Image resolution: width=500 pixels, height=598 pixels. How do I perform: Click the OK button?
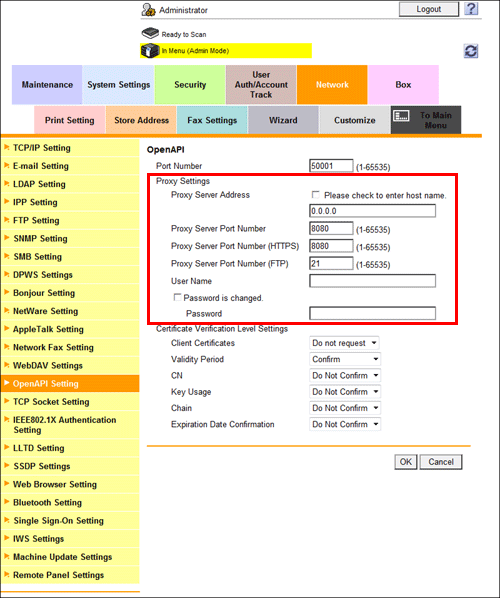click(x=405, y=462)
